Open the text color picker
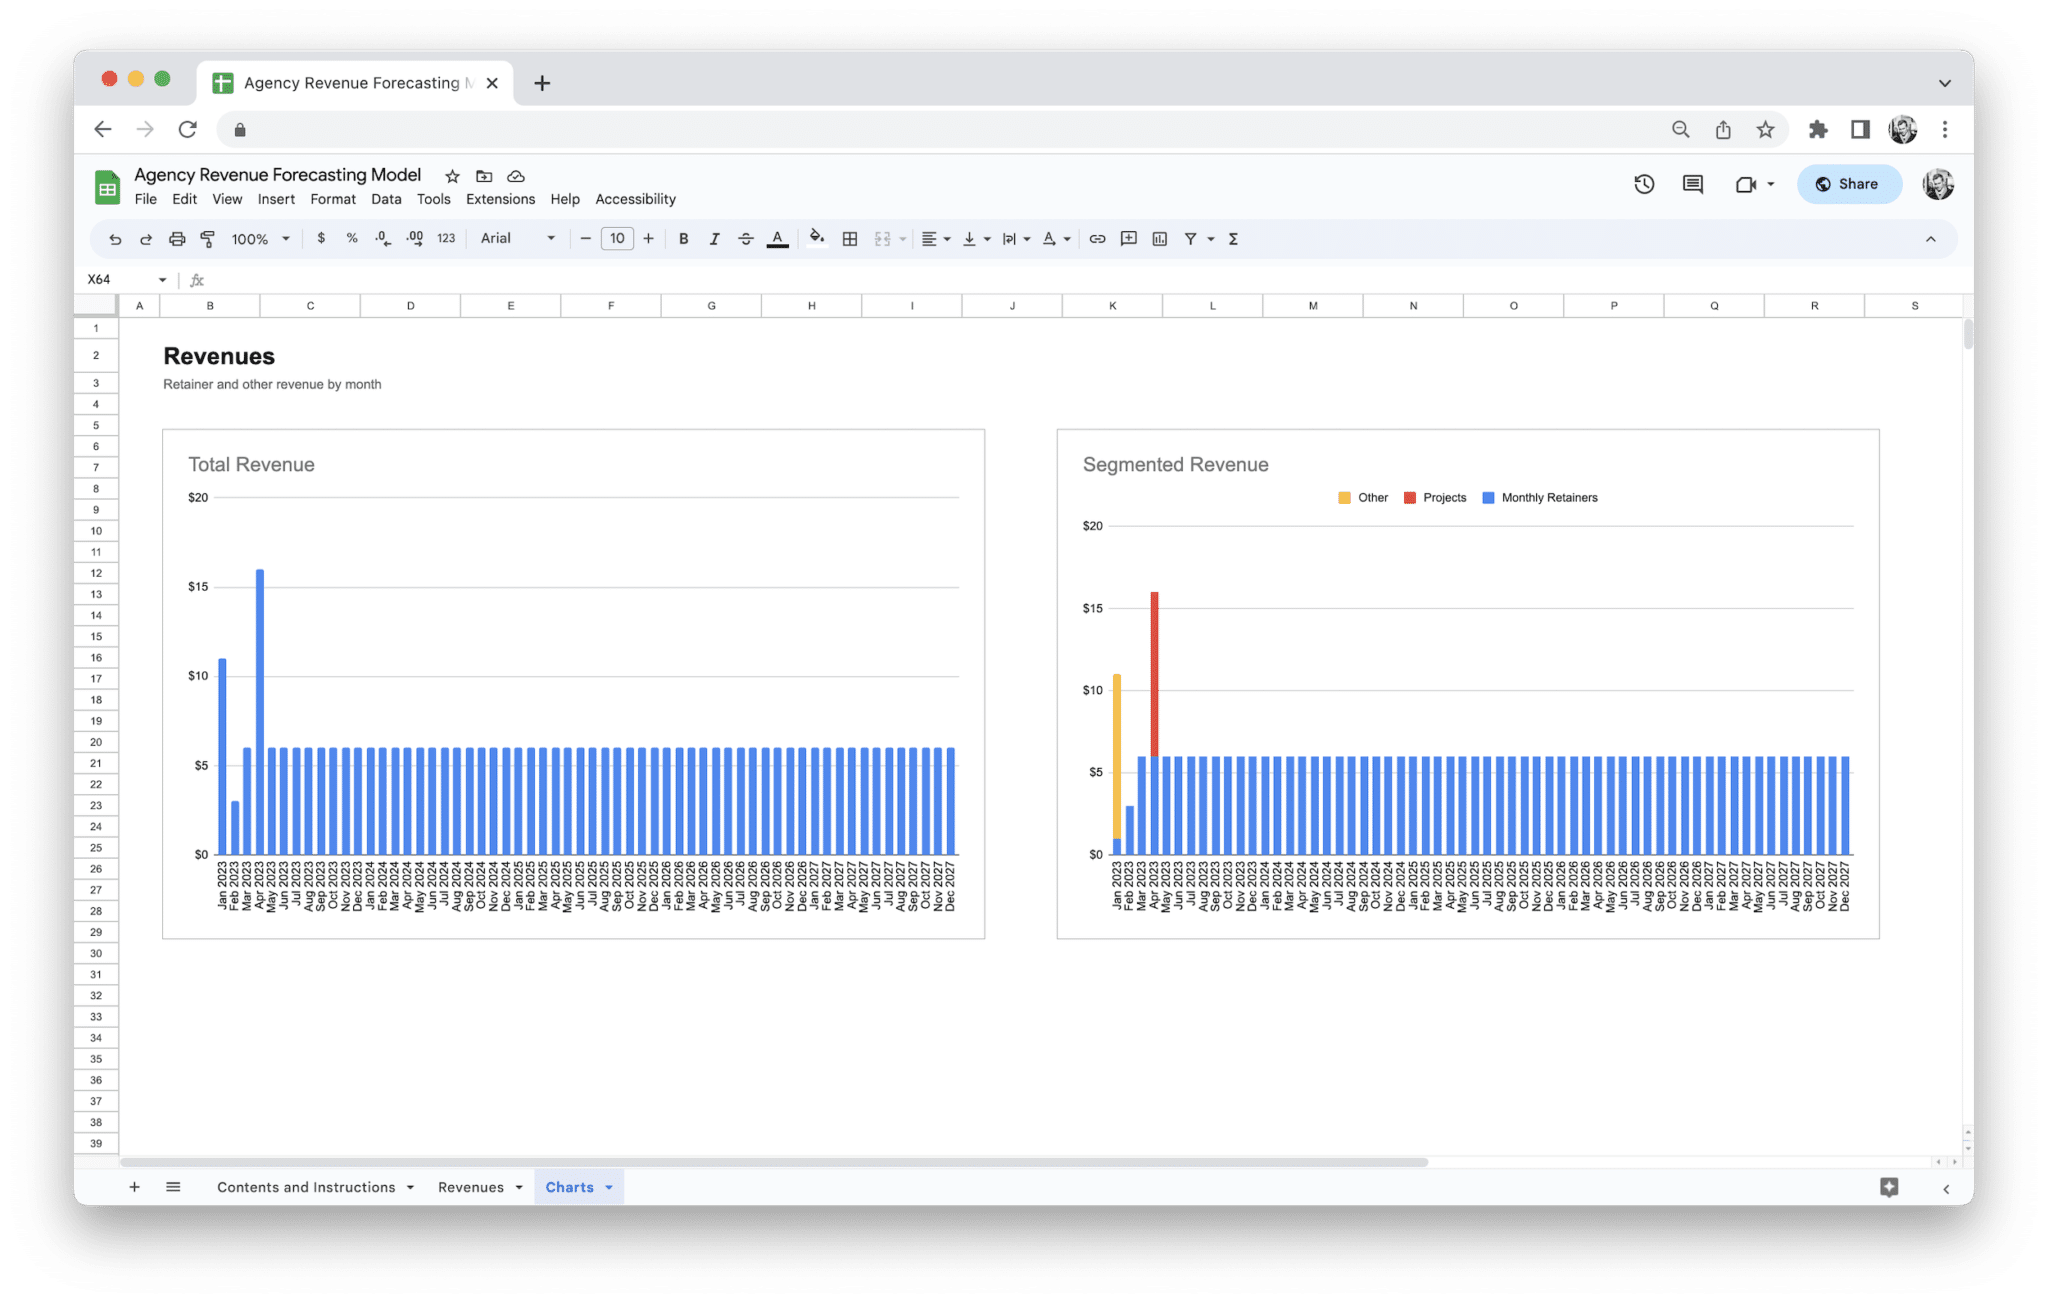This screenshot has height=1303, width=2048. click(x=778, y=238)
